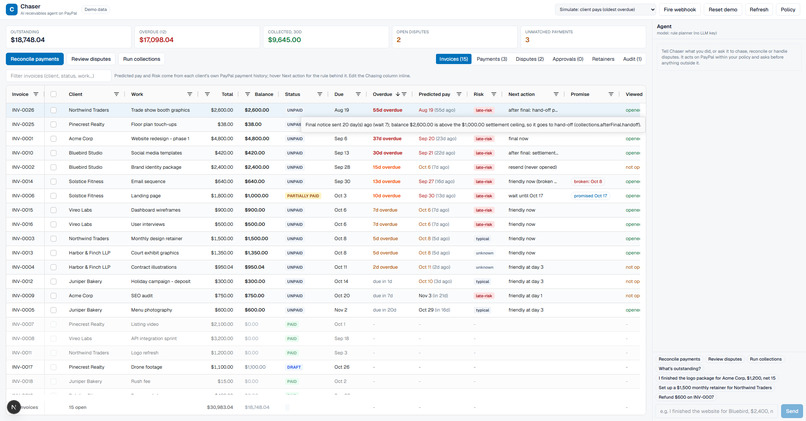Click the Chaser logo icon
Viewport: 806px width, 421px height.
click(12, 9)
